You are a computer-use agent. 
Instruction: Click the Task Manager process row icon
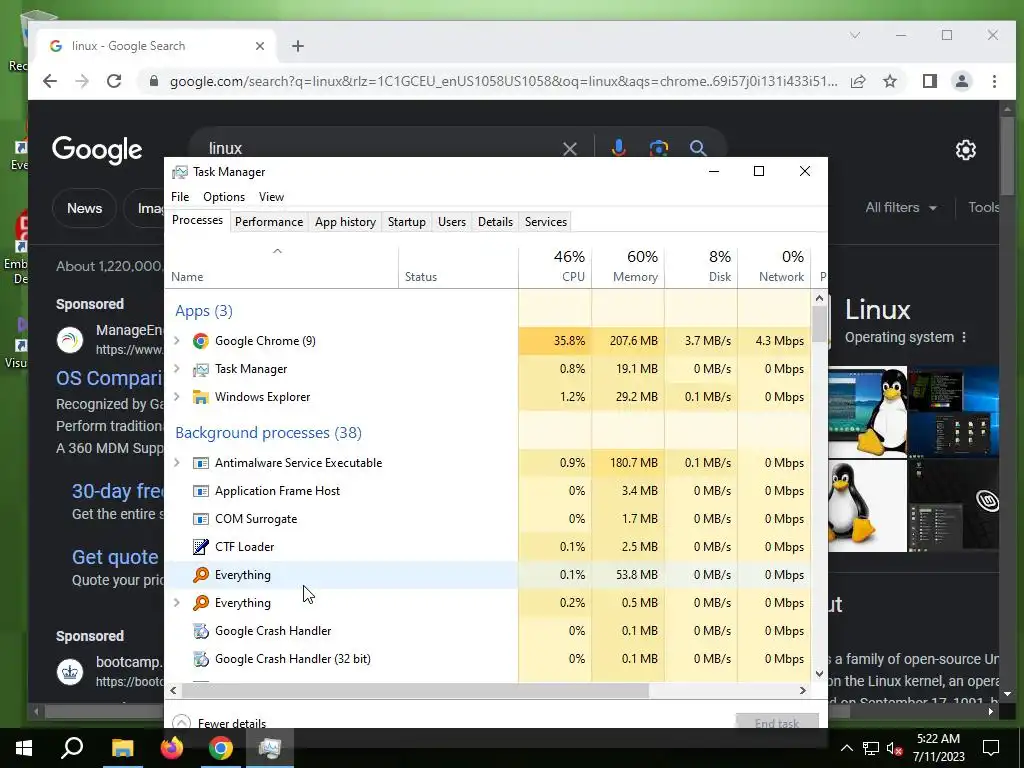click(200, 369)
